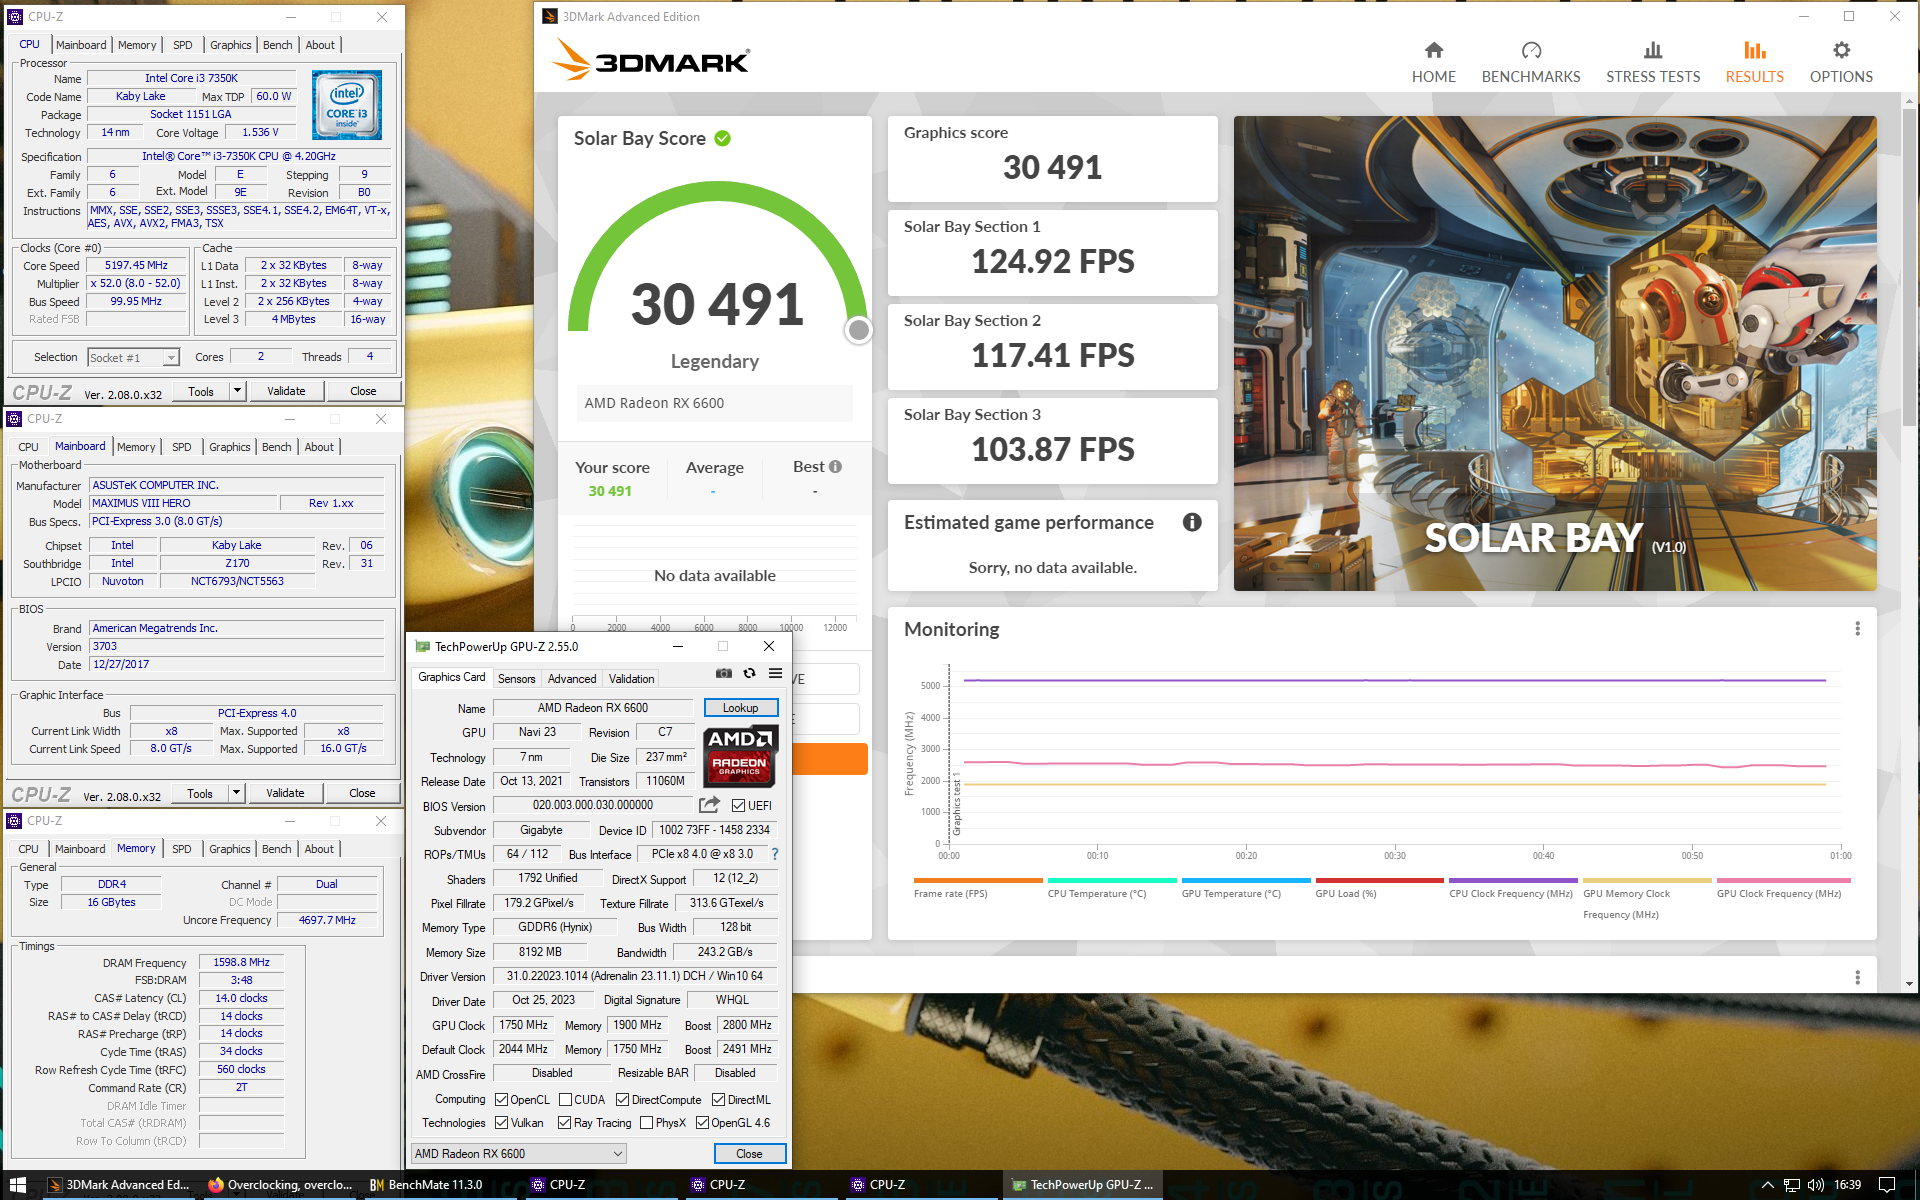Toggle the OpenGL 4.6 checkbox
Viewport: 1920px width, 1200px height.
click(702, 1123)
